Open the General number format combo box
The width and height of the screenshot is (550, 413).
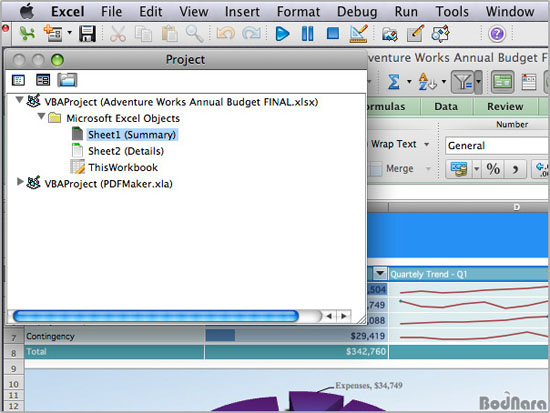pyautogui.click(x=497, y=146)
